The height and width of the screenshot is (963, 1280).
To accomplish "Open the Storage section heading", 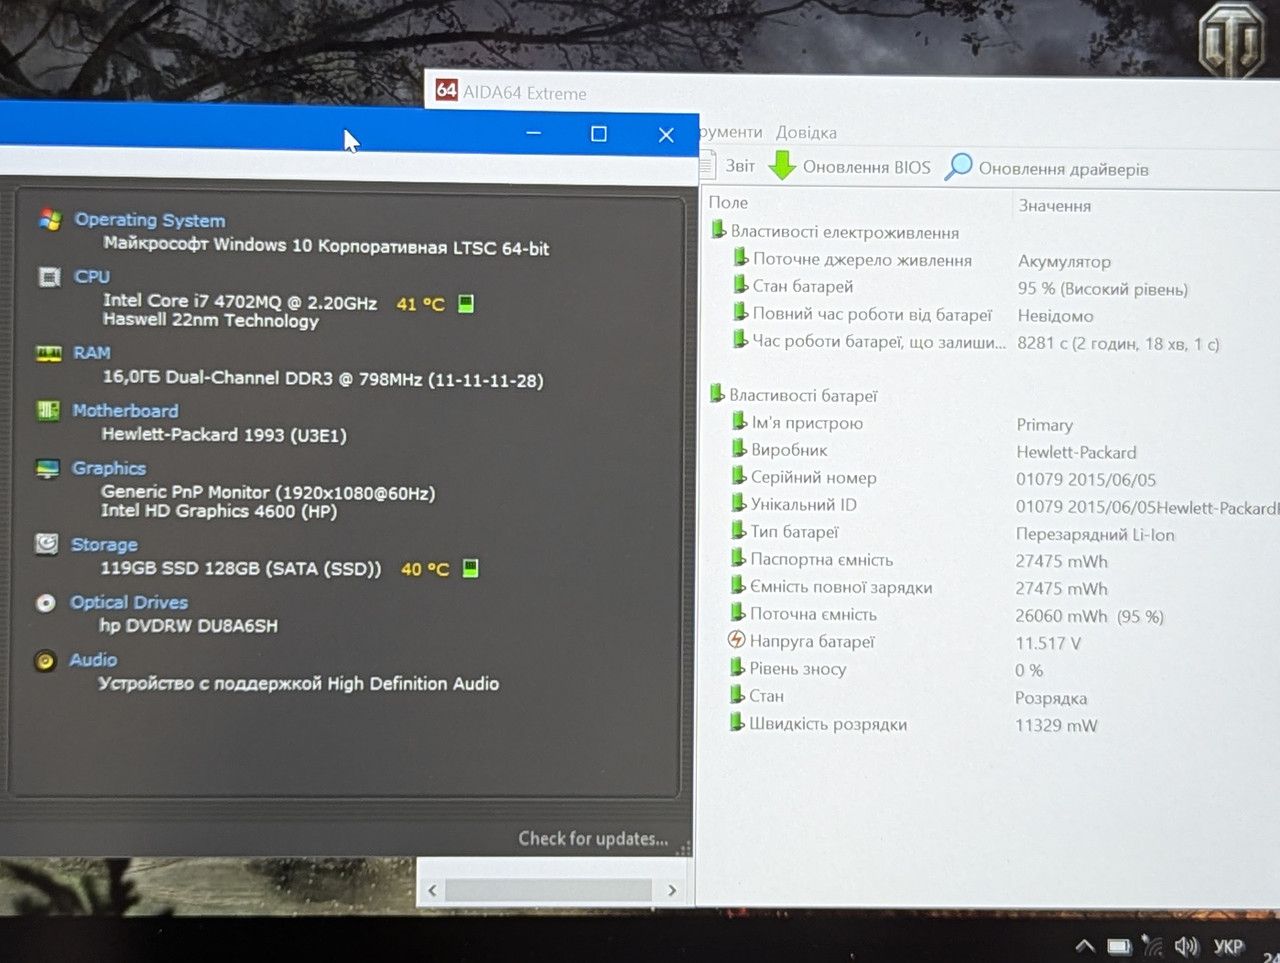I will point(104,545).
